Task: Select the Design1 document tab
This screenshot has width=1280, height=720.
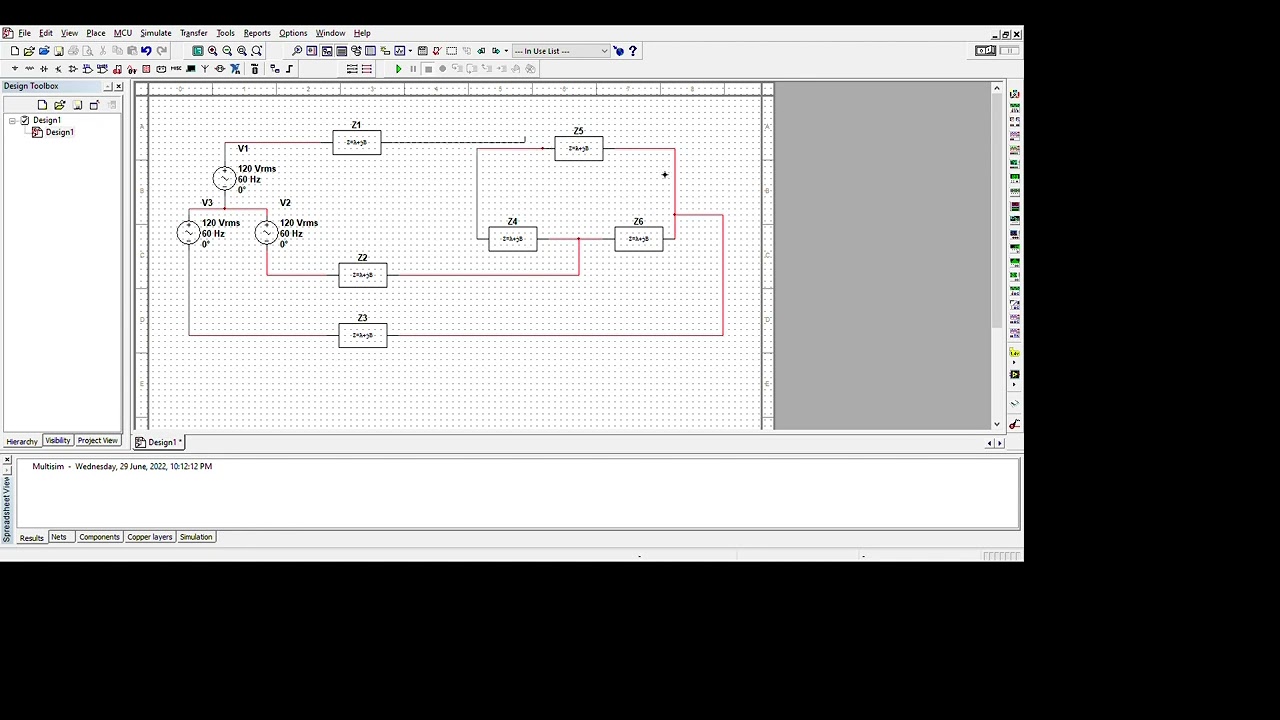Action: coord(160,442)
